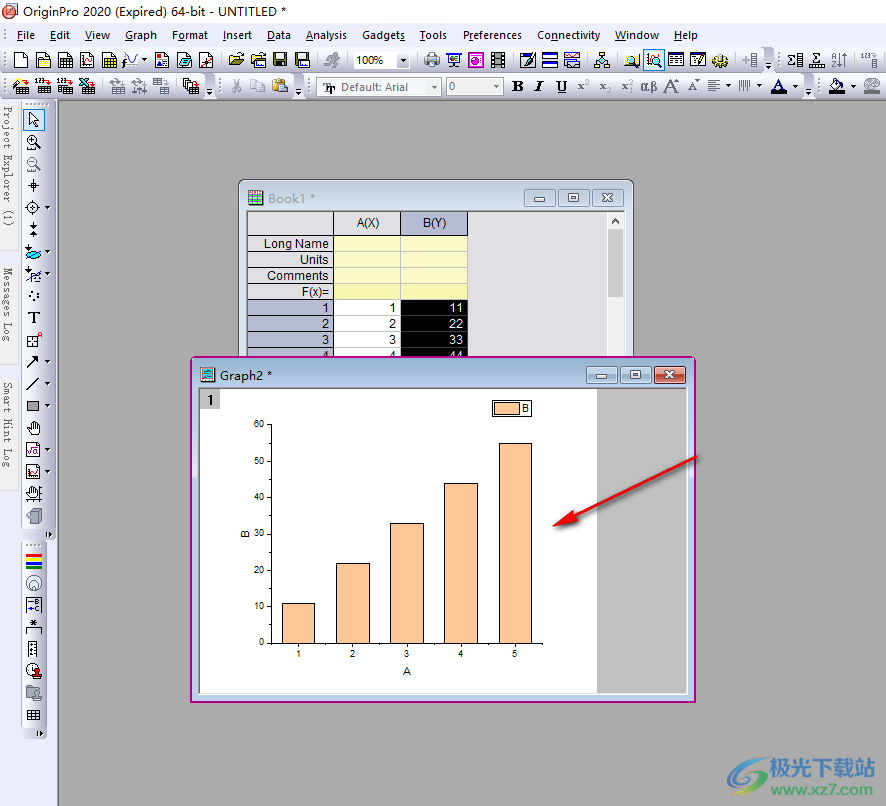The width and height of the screenshot is (886, 806).
Task: Click the Save Project disk icon
Action: coord(280,60)
